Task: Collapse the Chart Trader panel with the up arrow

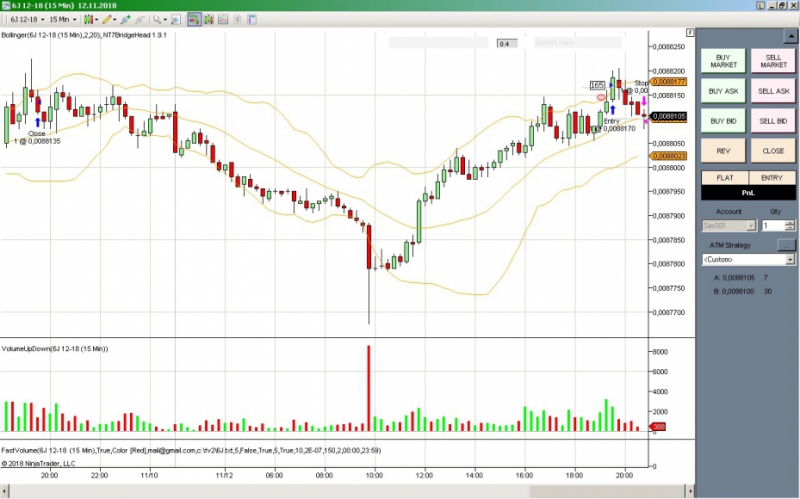Action: pos(790,36)
